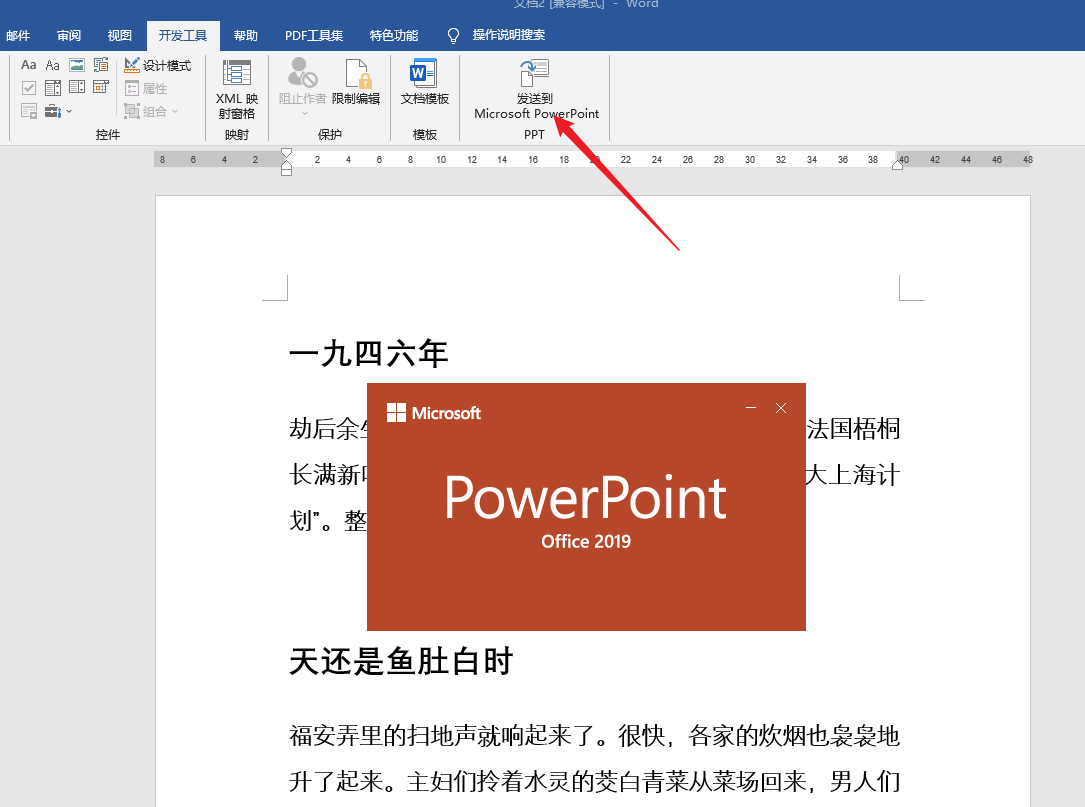Click the line starting 升了起来
Image resolution: width=1085 pixels, height=807 pixels.
pos(594,781)
